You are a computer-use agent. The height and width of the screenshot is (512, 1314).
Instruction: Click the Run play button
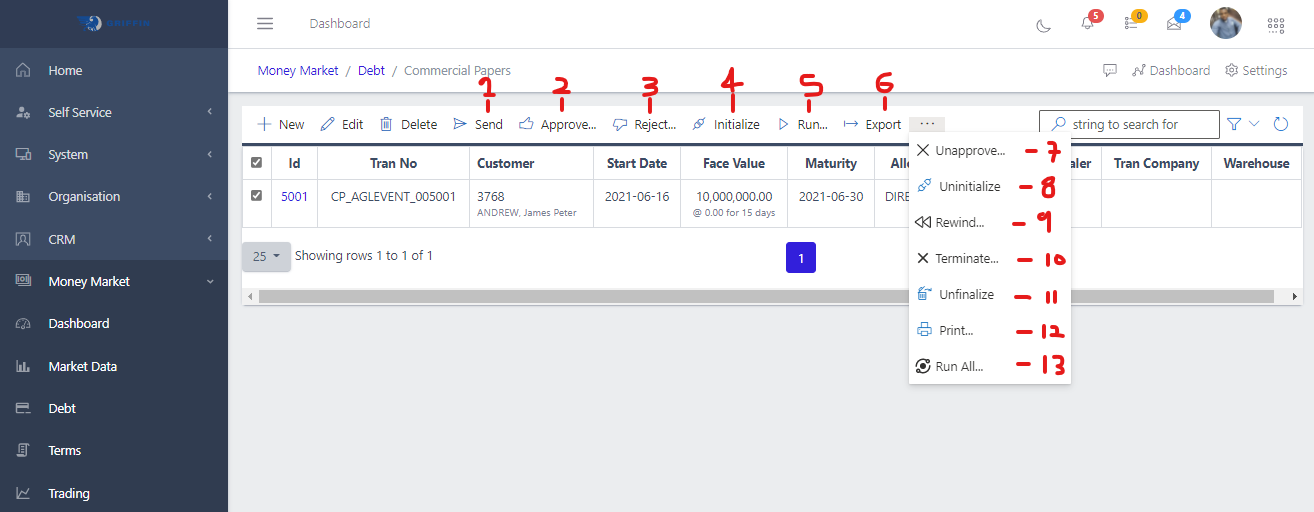point(802,124)
